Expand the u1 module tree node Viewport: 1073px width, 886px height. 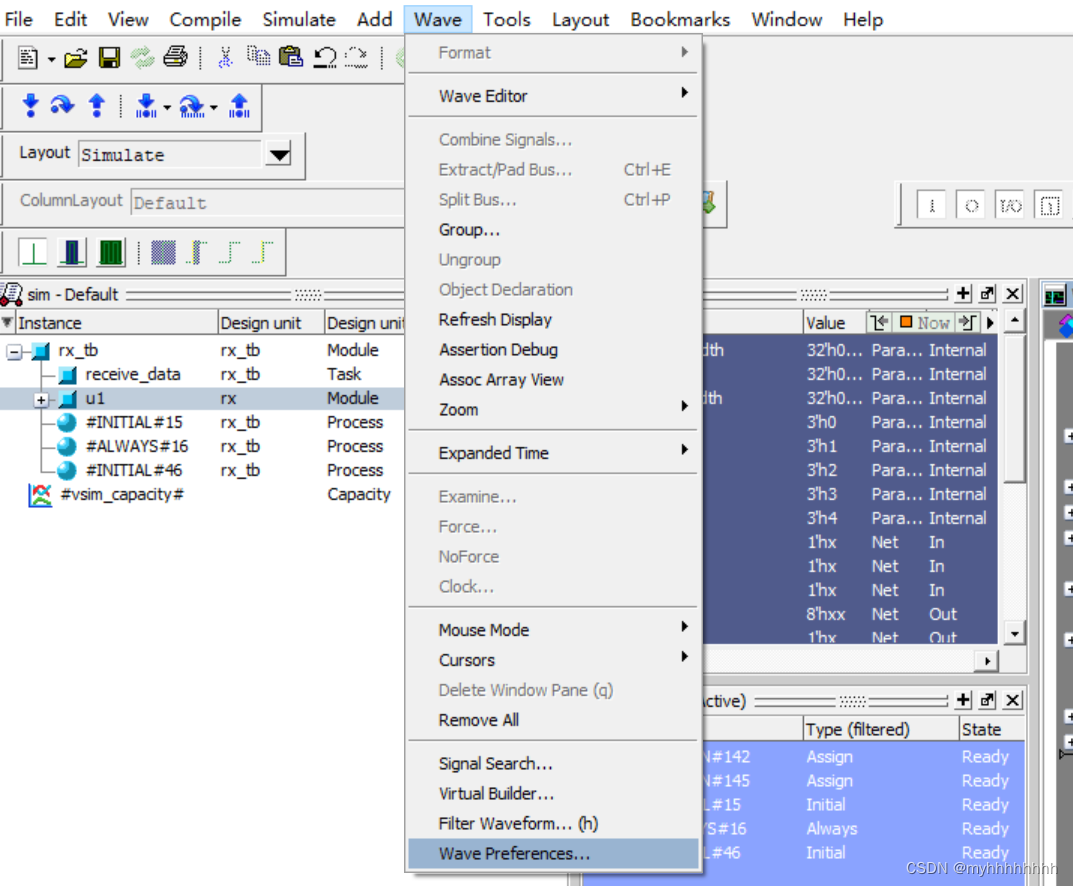point(41,400)
